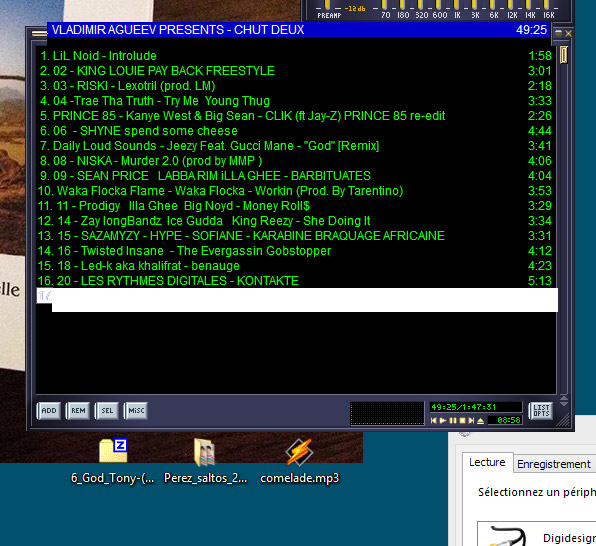Click the eject button in playlist controls
The height and width of the screenshot is (546, 596).
click(480, 421)
